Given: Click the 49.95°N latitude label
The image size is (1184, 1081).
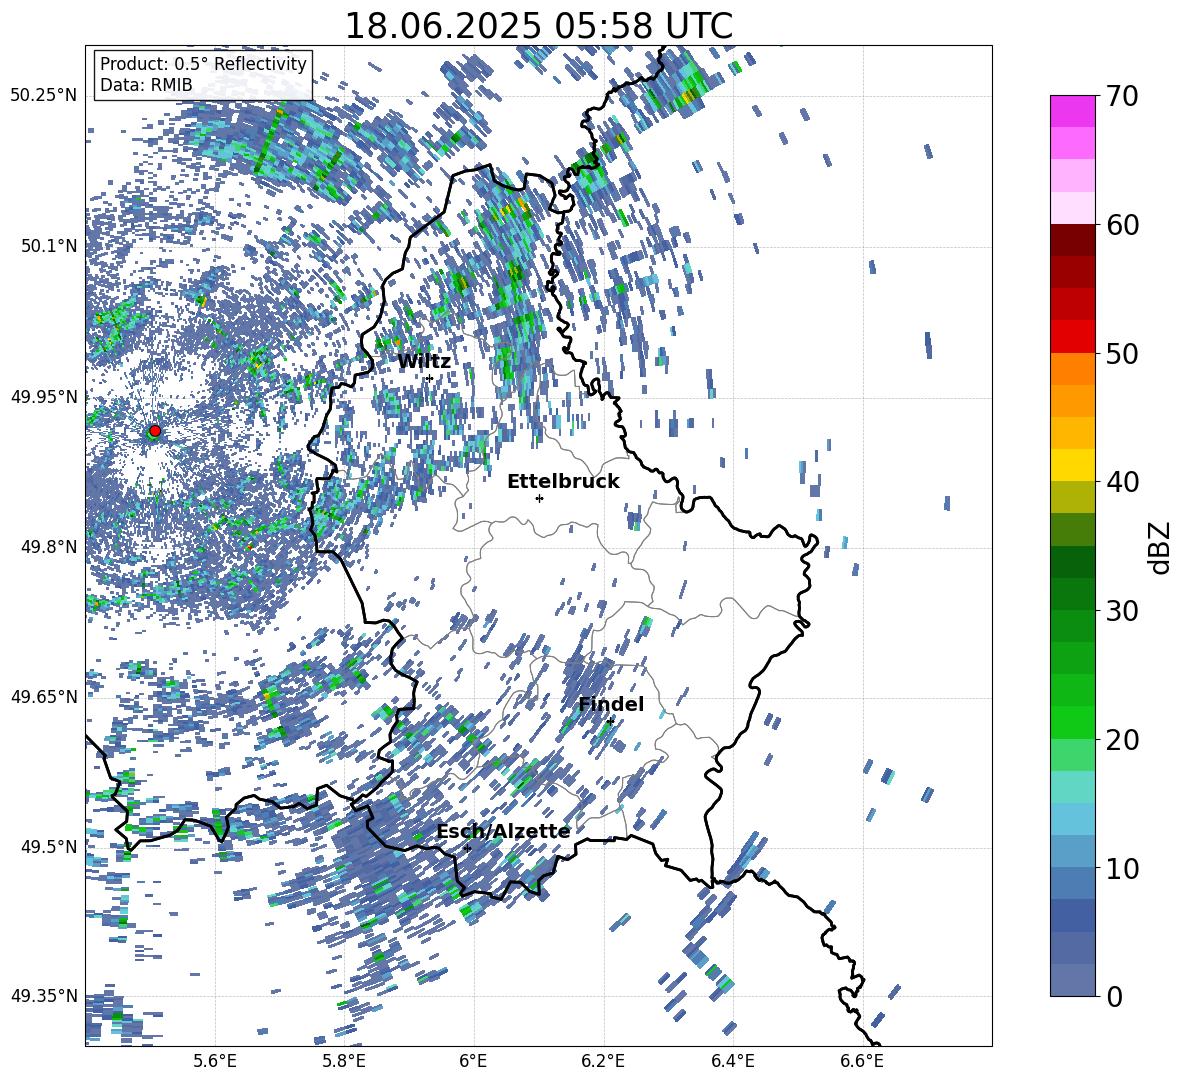Looking at the screenshot, I should tap(44, 396).
